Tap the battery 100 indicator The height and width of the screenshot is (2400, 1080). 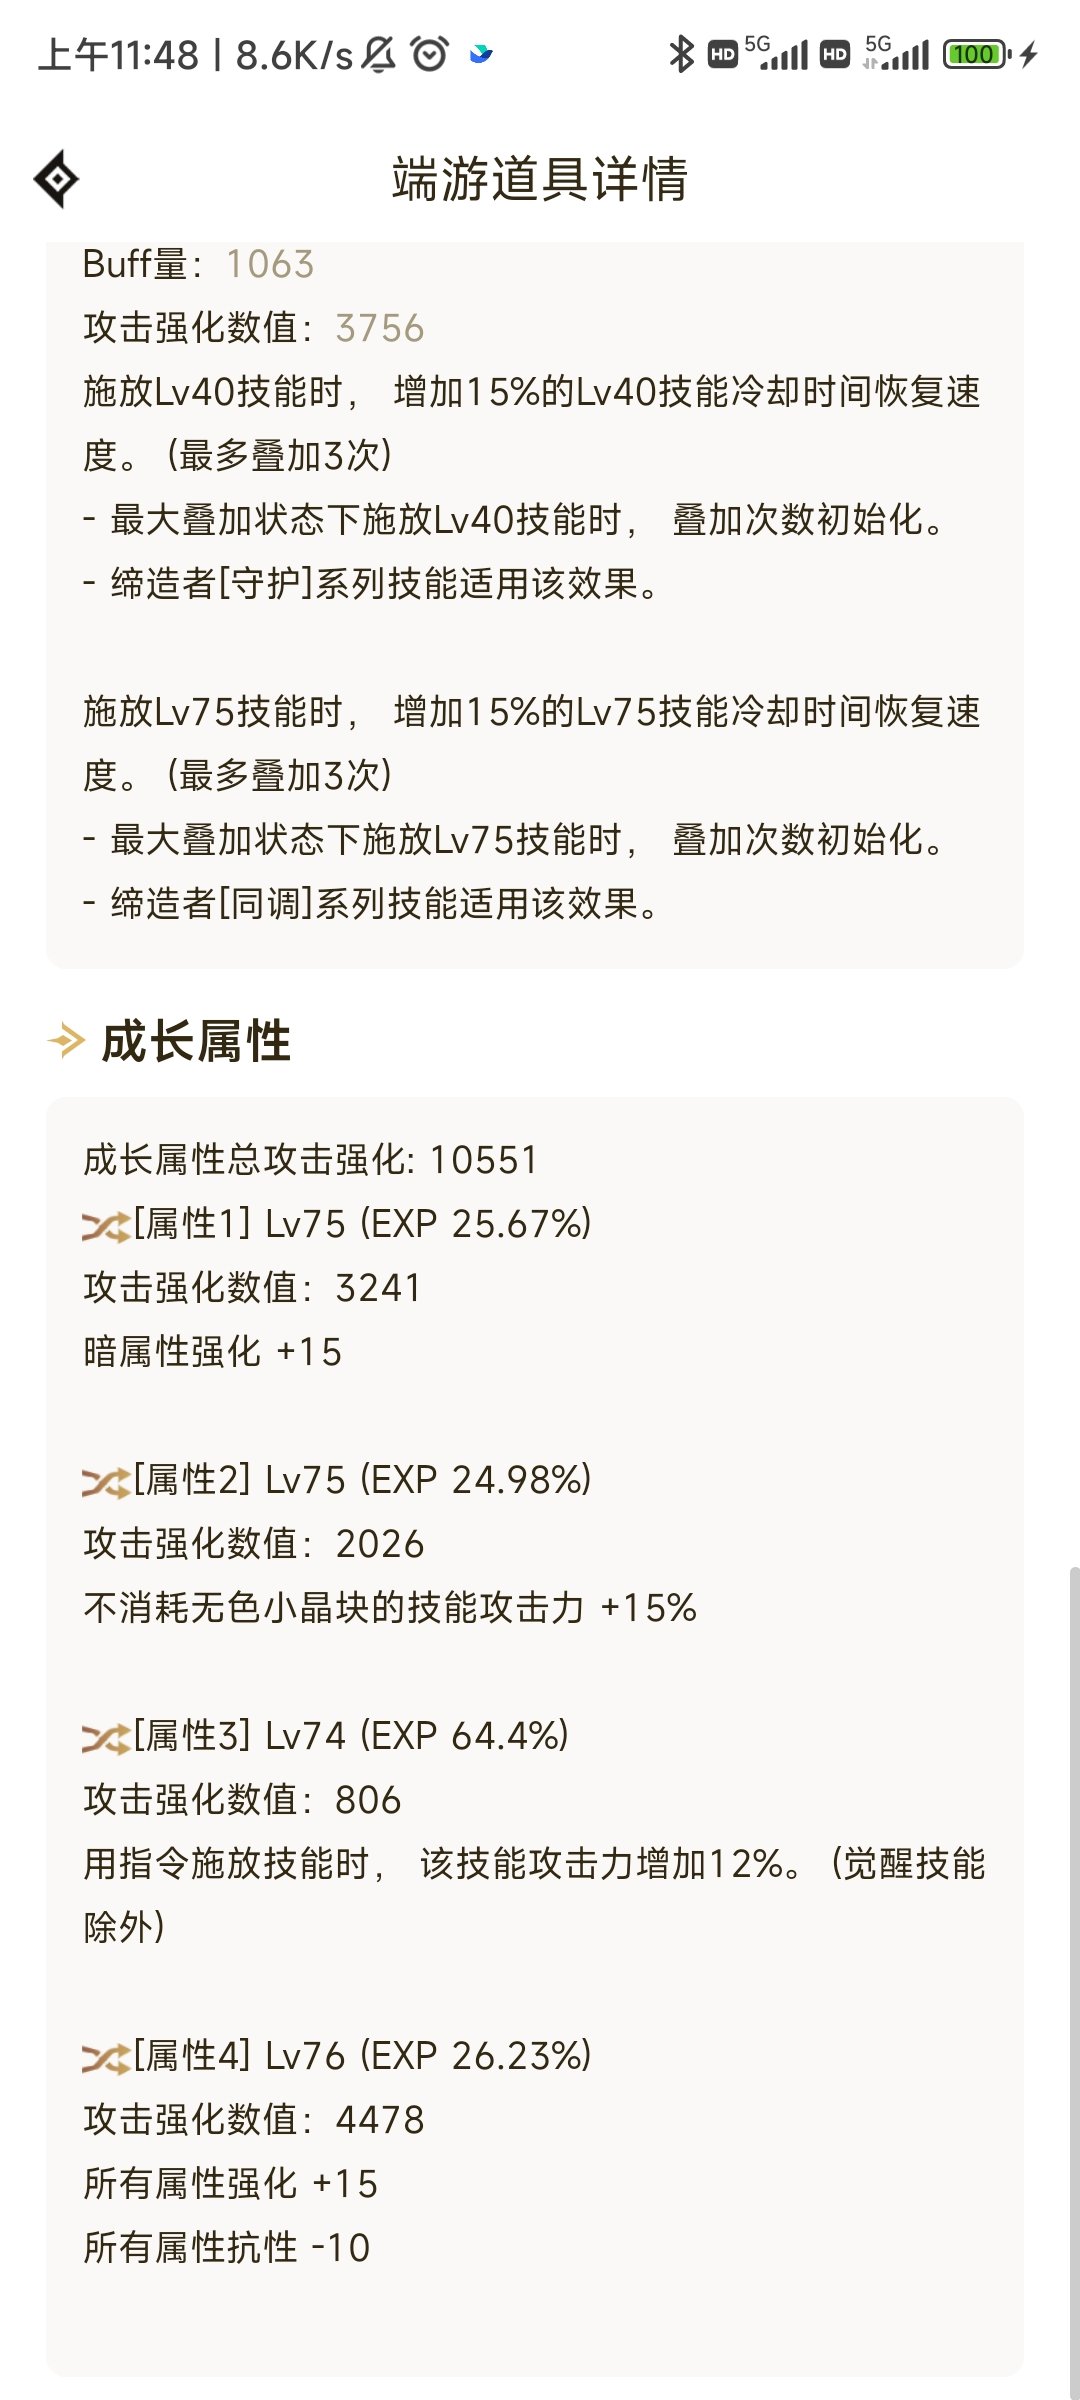977,54
